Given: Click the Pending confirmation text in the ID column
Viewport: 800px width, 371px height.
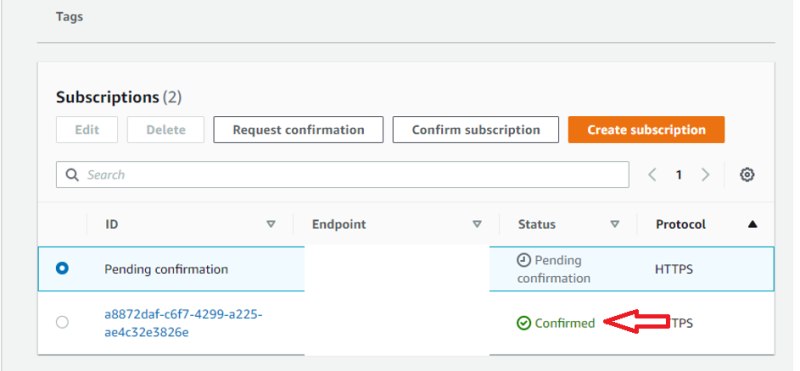Looking at the screenshot, I should tap(166, 269).
